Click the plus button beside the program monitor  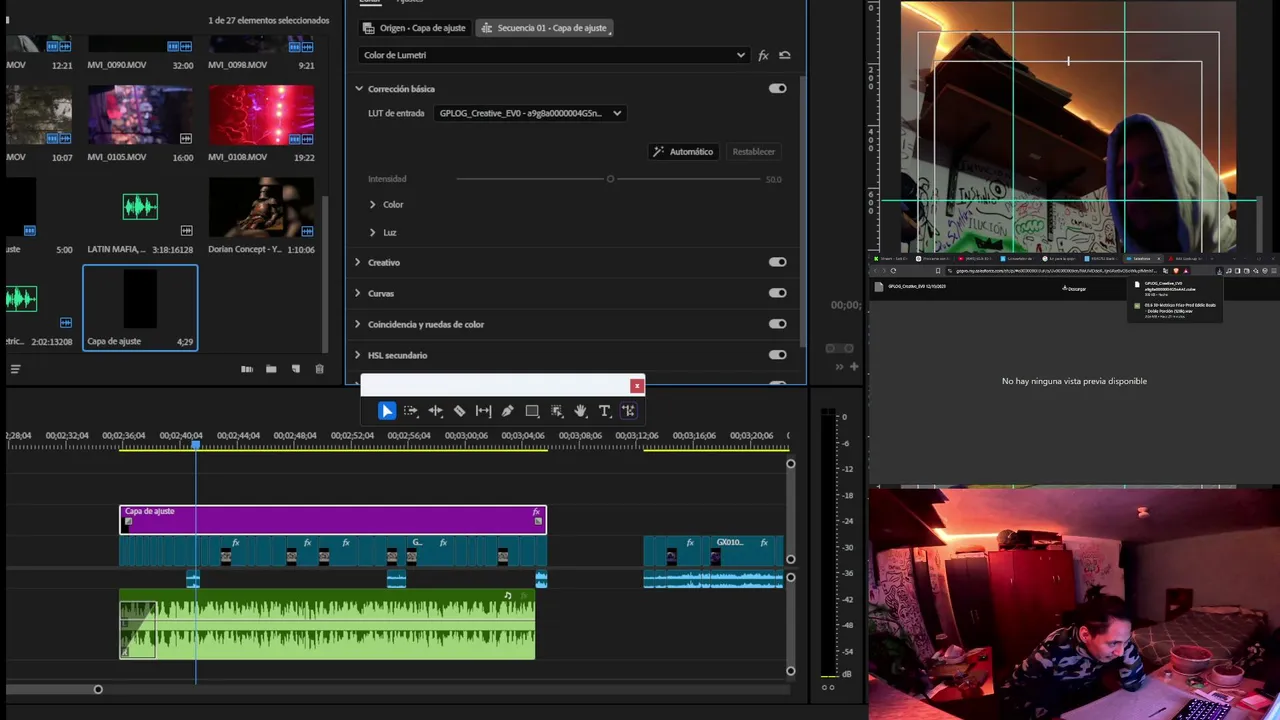pyautogui.click(x=853, y=367)
